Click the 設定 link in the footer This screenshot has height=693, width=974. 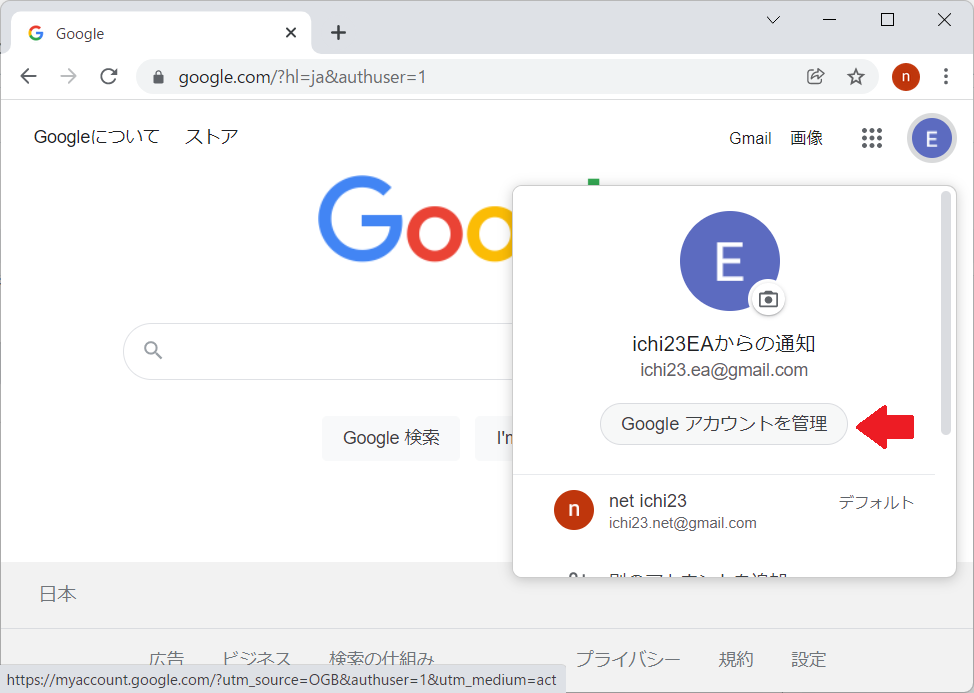click(x=808, y=659)
